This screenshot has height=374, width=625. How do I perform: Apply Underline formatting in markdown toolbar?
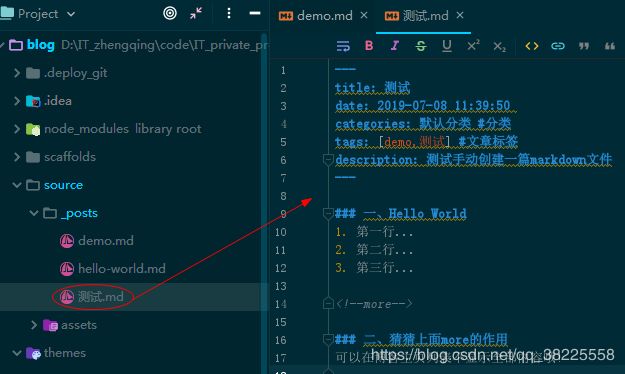(447, 46)
